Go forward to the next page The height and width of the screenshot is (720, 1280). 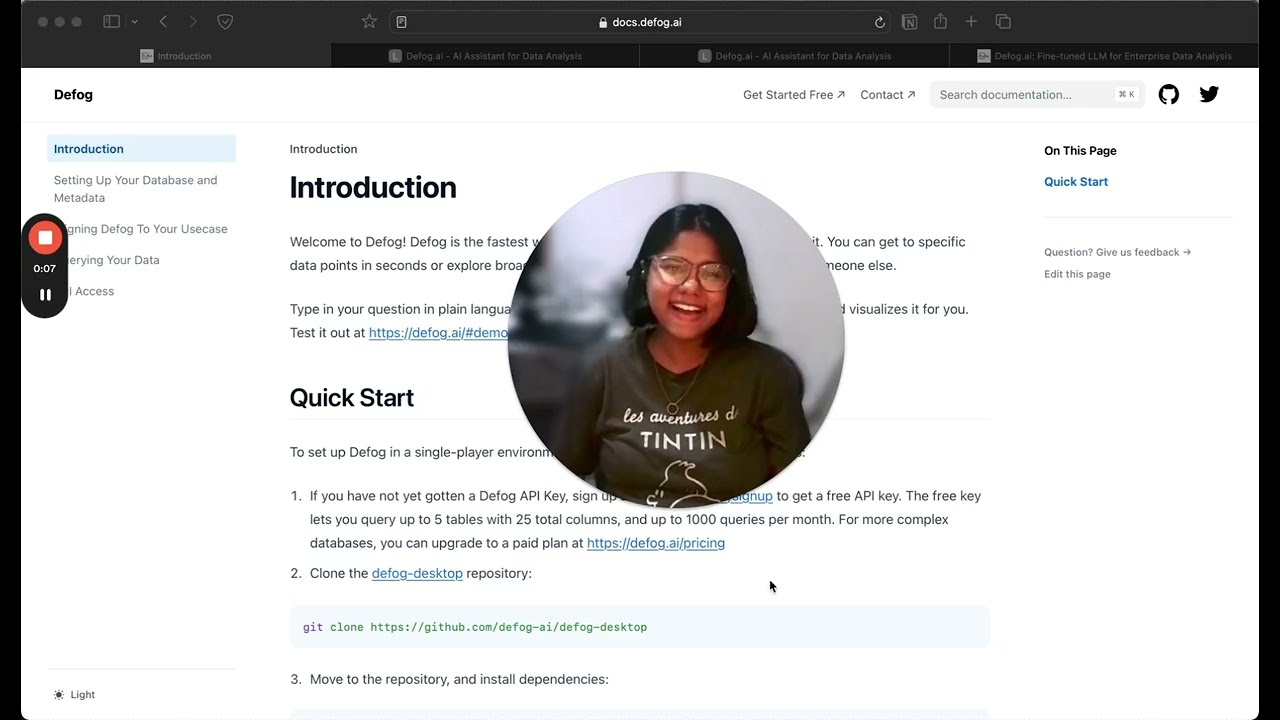tap(193, 22)
